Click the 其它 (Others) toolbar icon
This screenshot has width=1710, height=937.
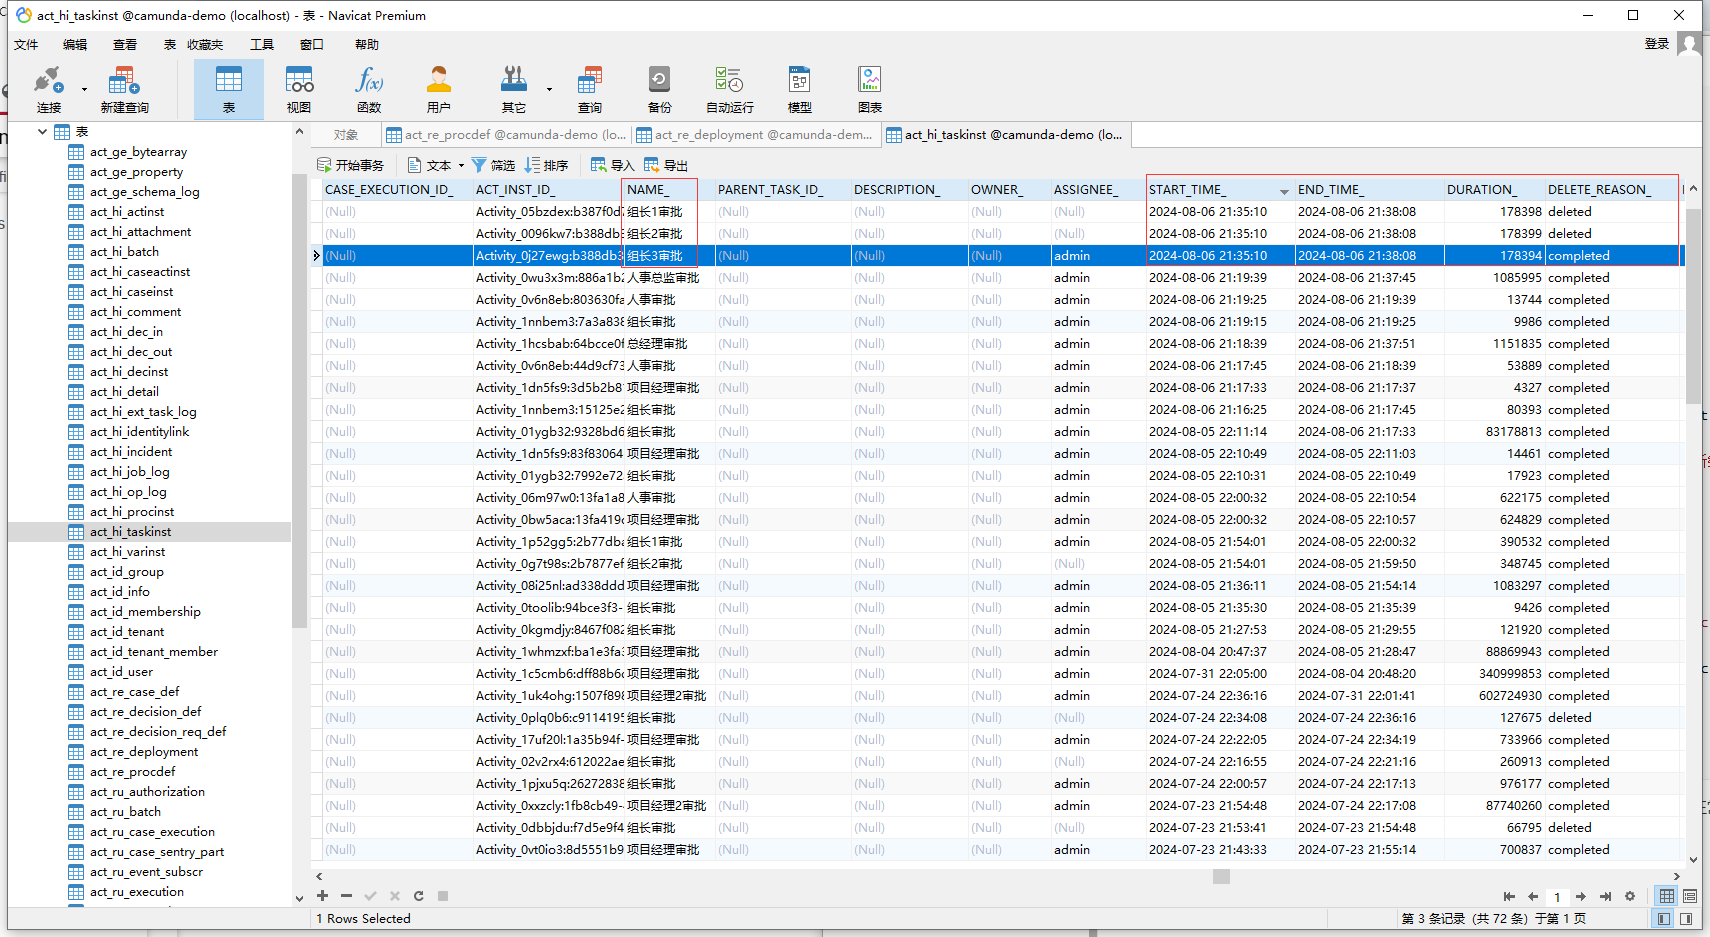(x=514, y=89)
